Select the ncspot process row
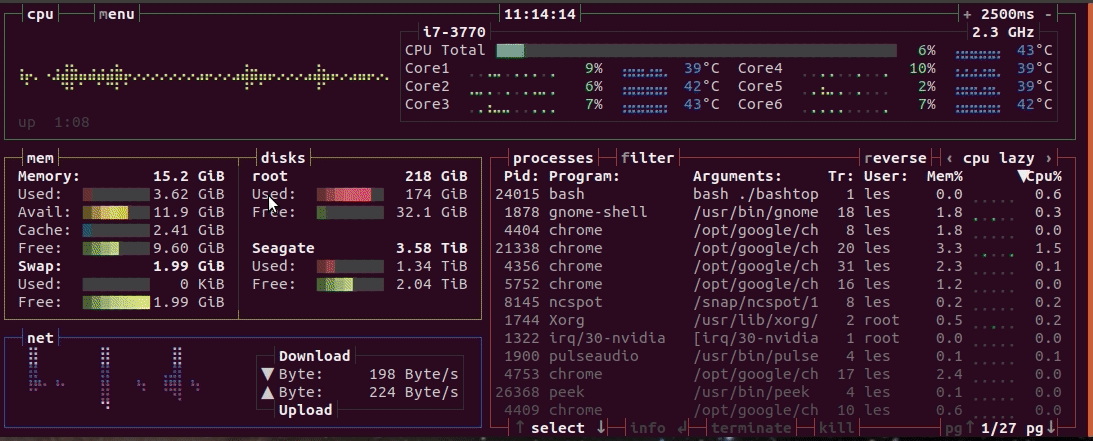 pyautogui.click(x=778, y=302)
